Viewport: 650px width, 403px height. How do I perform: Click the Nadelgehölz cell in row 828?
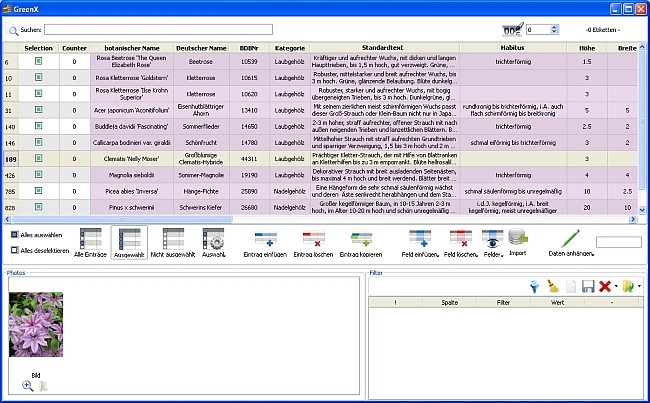click(290, 207)
